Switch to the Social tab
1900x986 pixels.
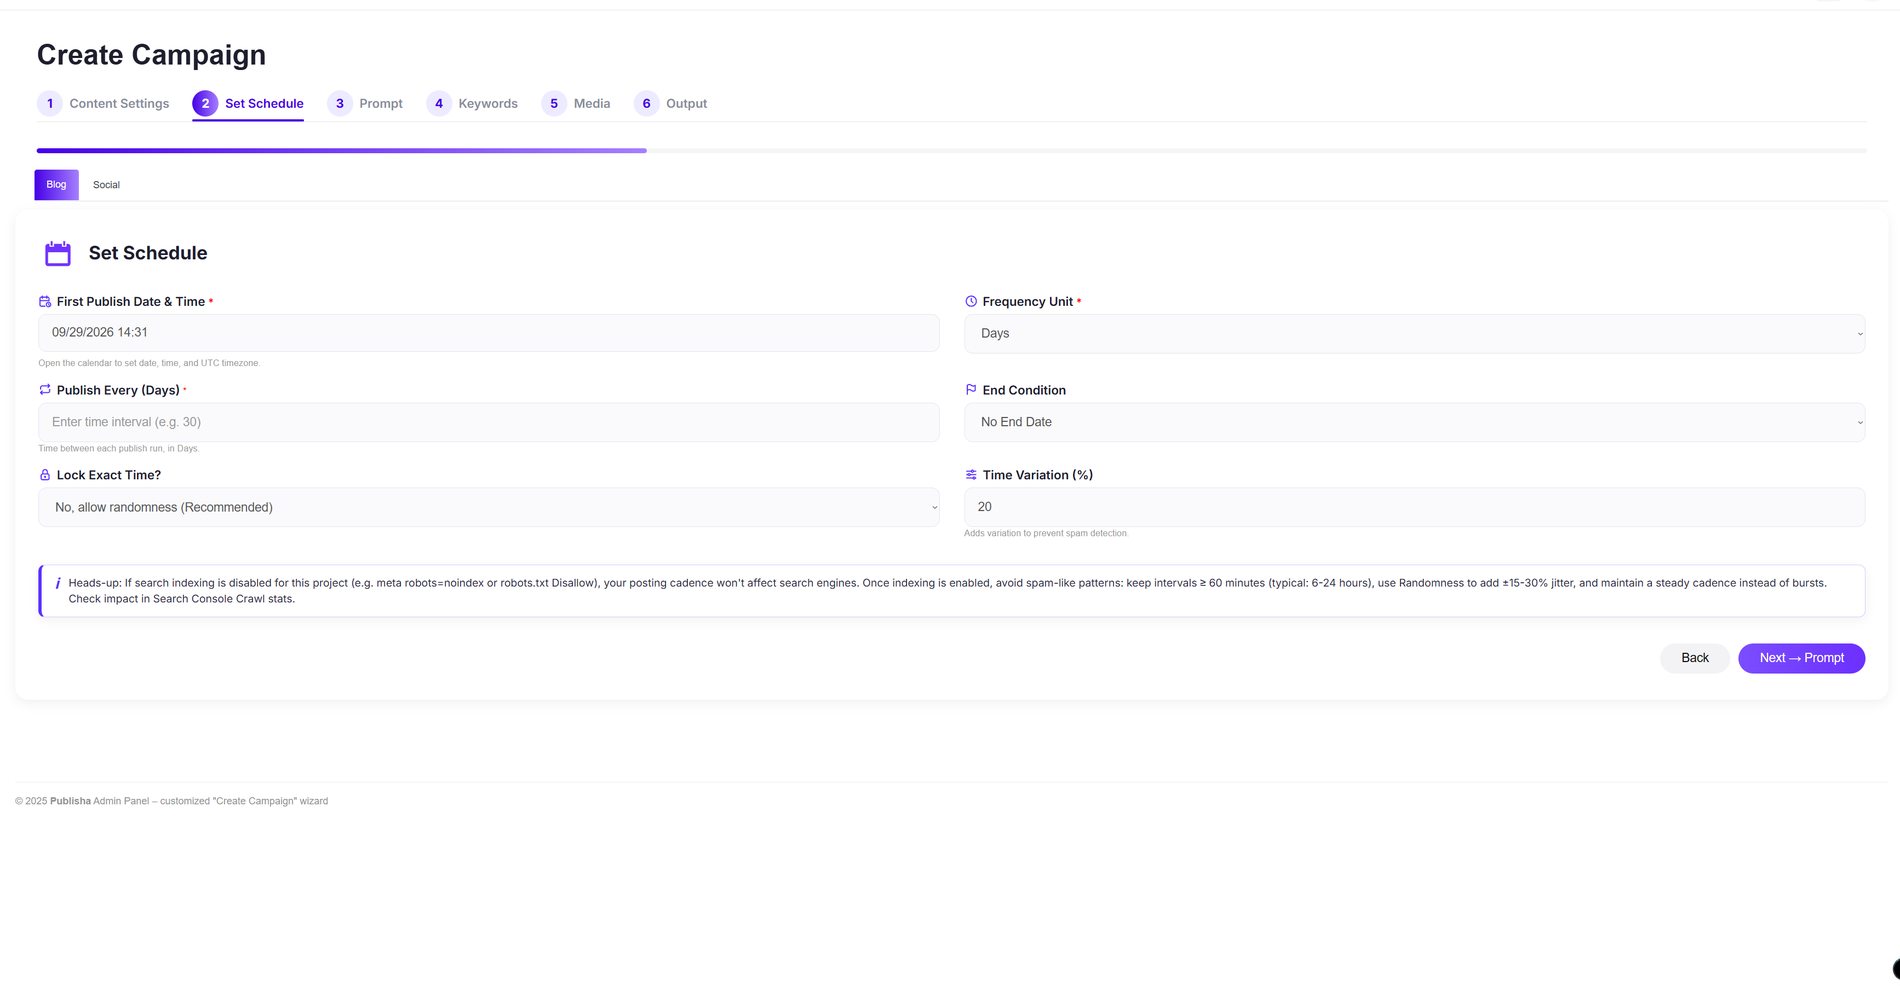[106, 185]
